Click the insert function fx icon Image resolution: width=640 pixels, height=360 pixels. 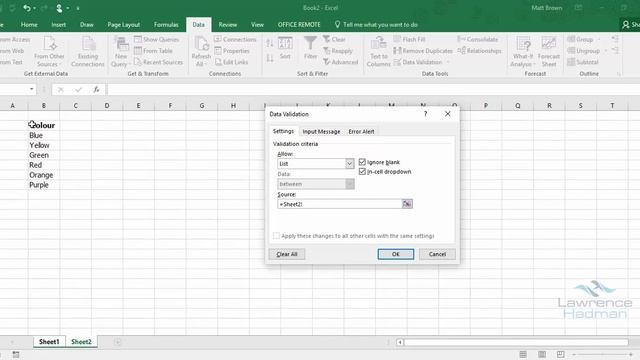tap(96, 89)
